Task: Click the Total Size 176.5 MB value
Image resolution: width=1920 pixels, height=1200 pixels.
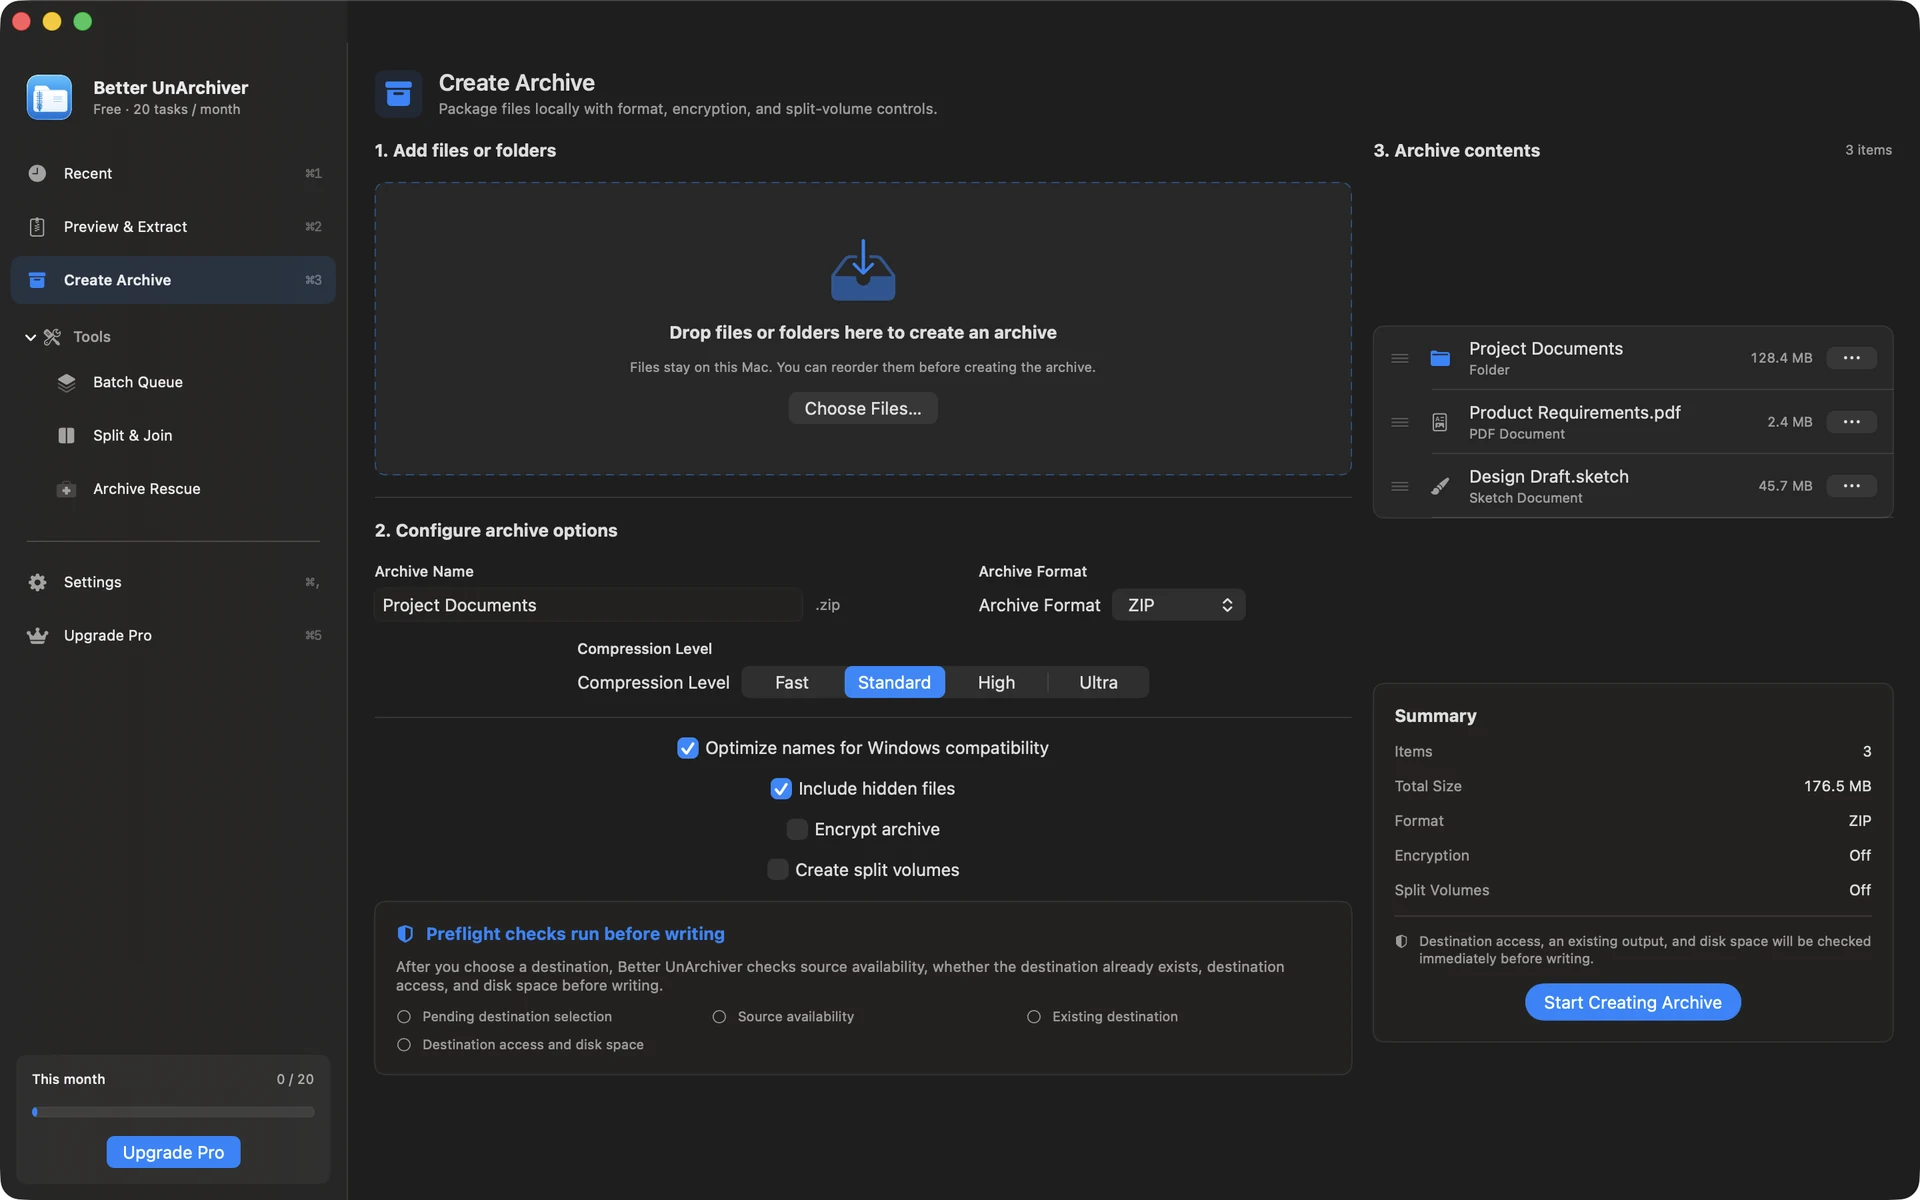Action: [x=1837, y=786]
